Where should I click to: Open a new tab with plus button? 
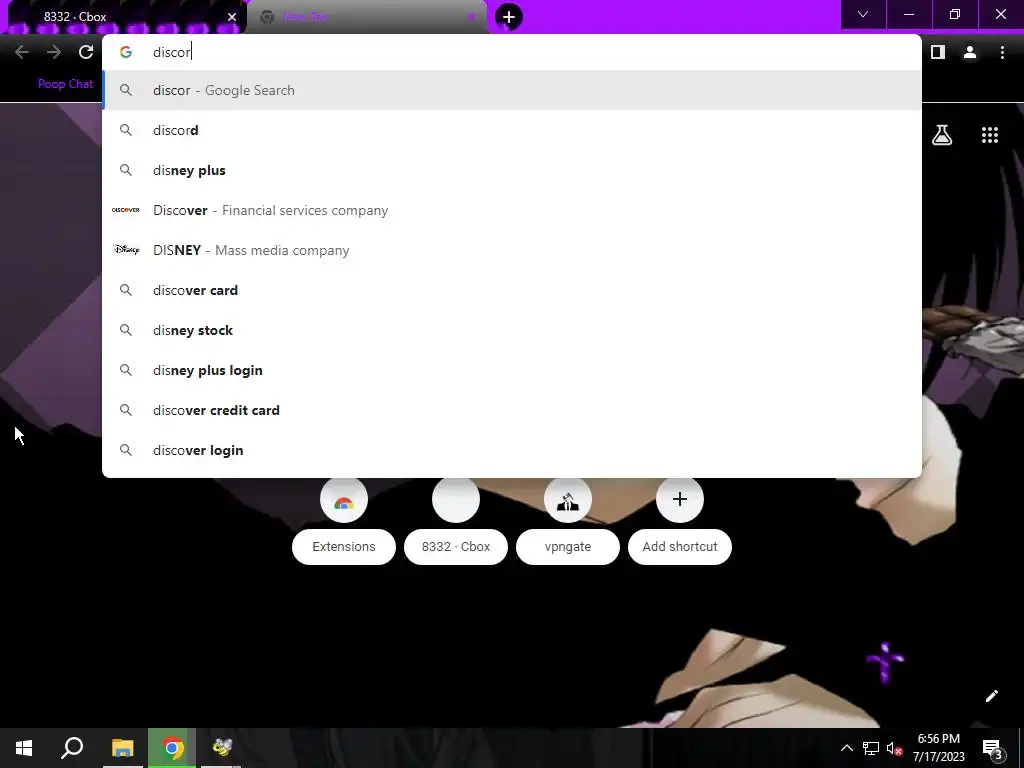click(509, 17)
